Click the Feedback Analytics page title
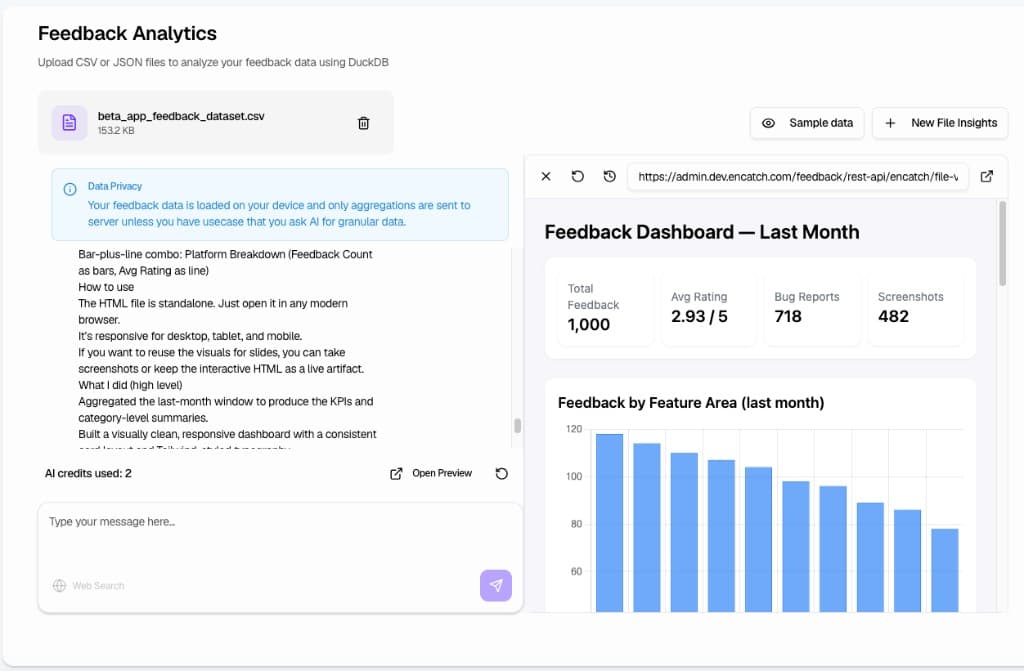The image size is (1024, 671). (127, 33)
